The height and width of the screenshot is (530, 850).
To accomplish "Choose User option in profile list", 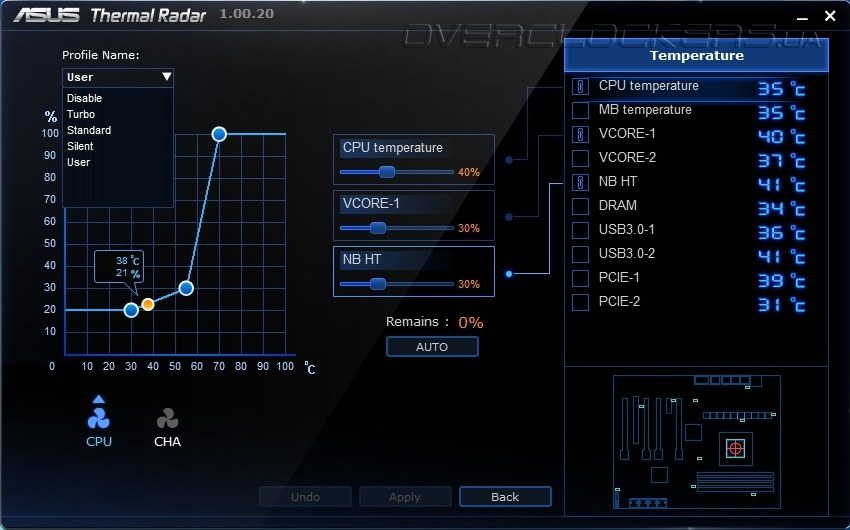I will (79, 162).
